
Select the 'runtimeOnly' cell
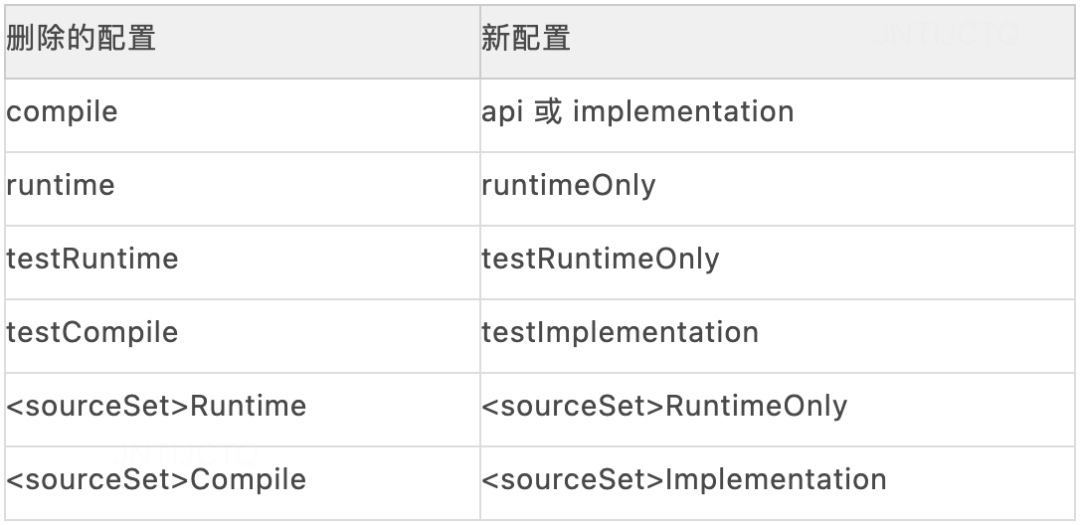pos(568,185)
